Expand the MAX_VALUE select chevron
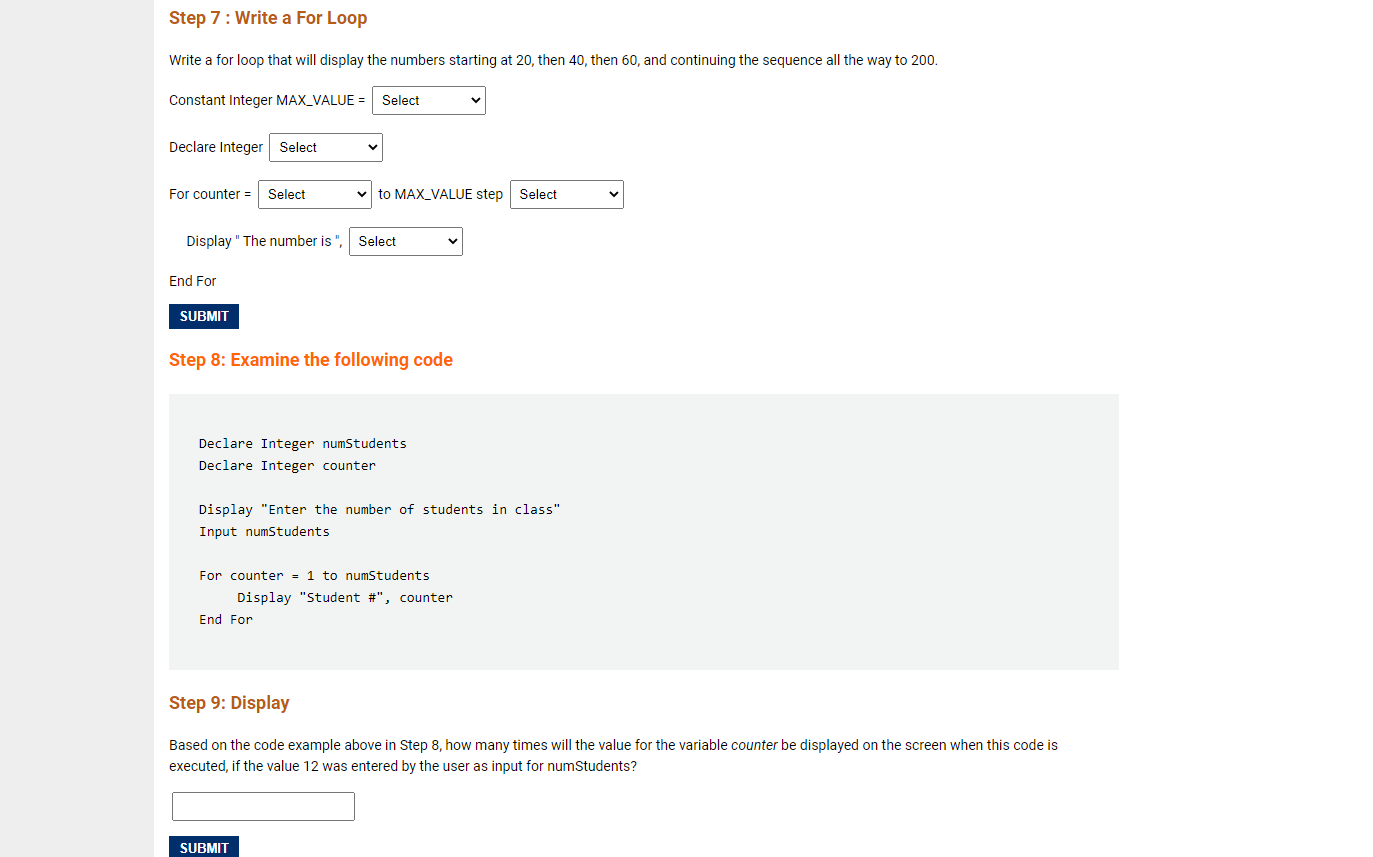 click(474, 100)
